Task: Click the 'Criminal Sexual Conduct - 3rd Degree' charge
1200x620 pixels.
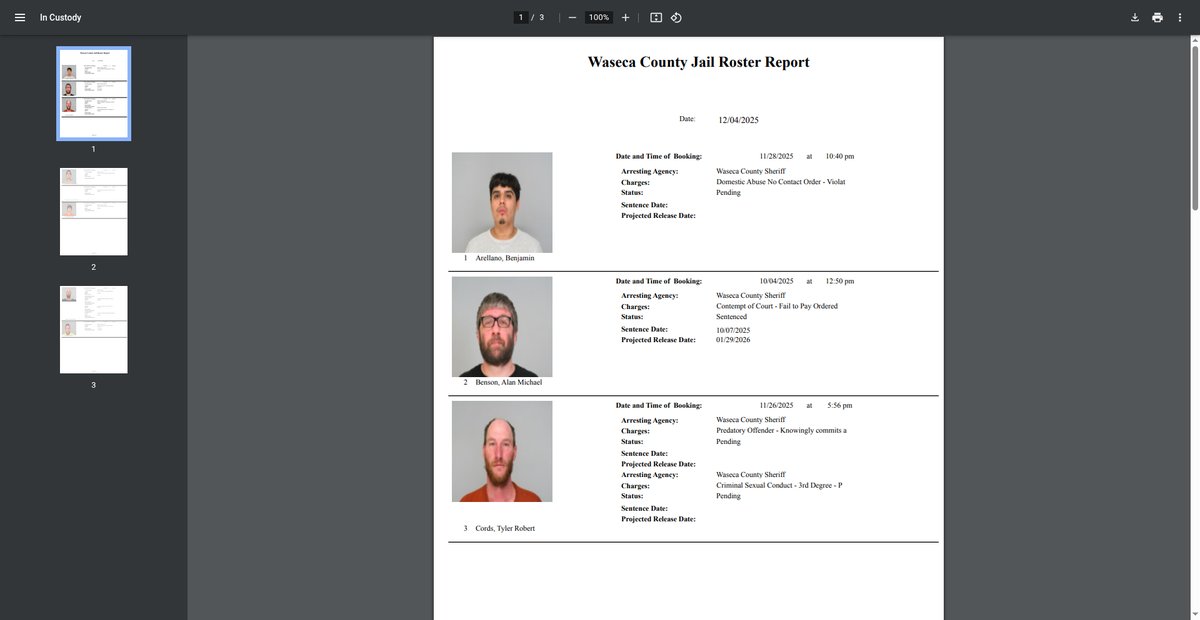Action: [779, 486]
